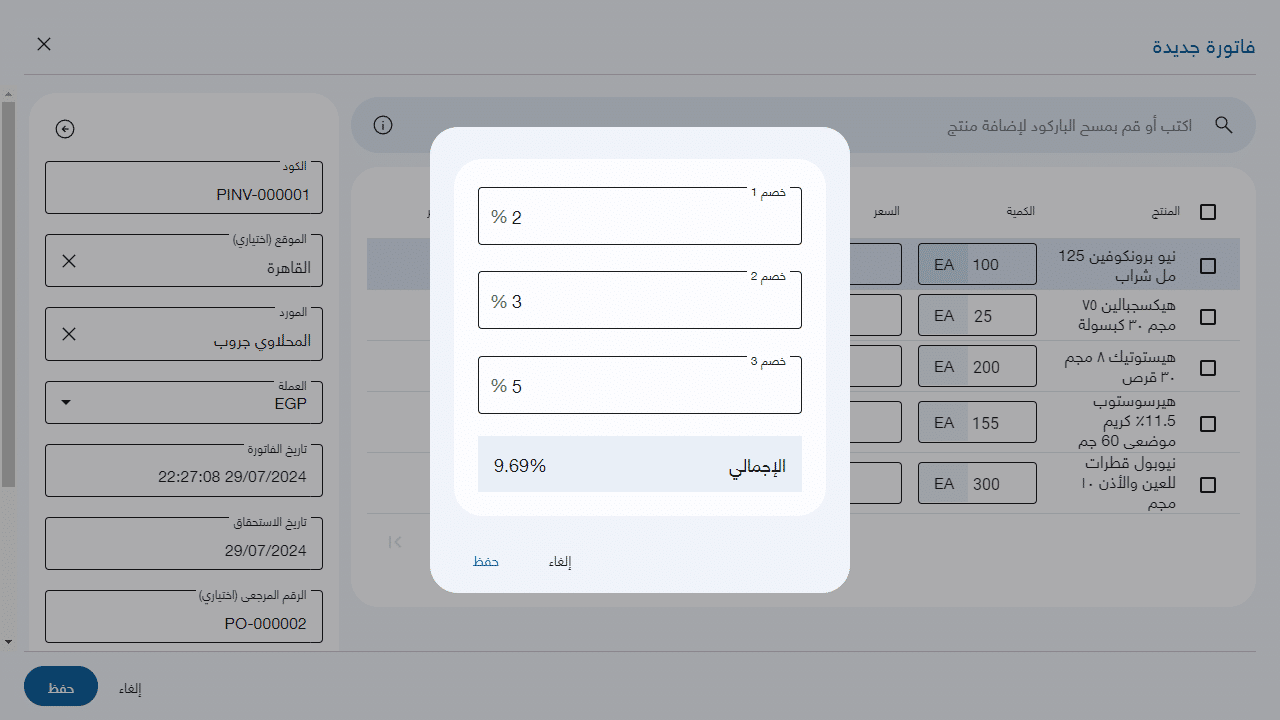Click the خصم 1 discount field

(x=640, y=216)
